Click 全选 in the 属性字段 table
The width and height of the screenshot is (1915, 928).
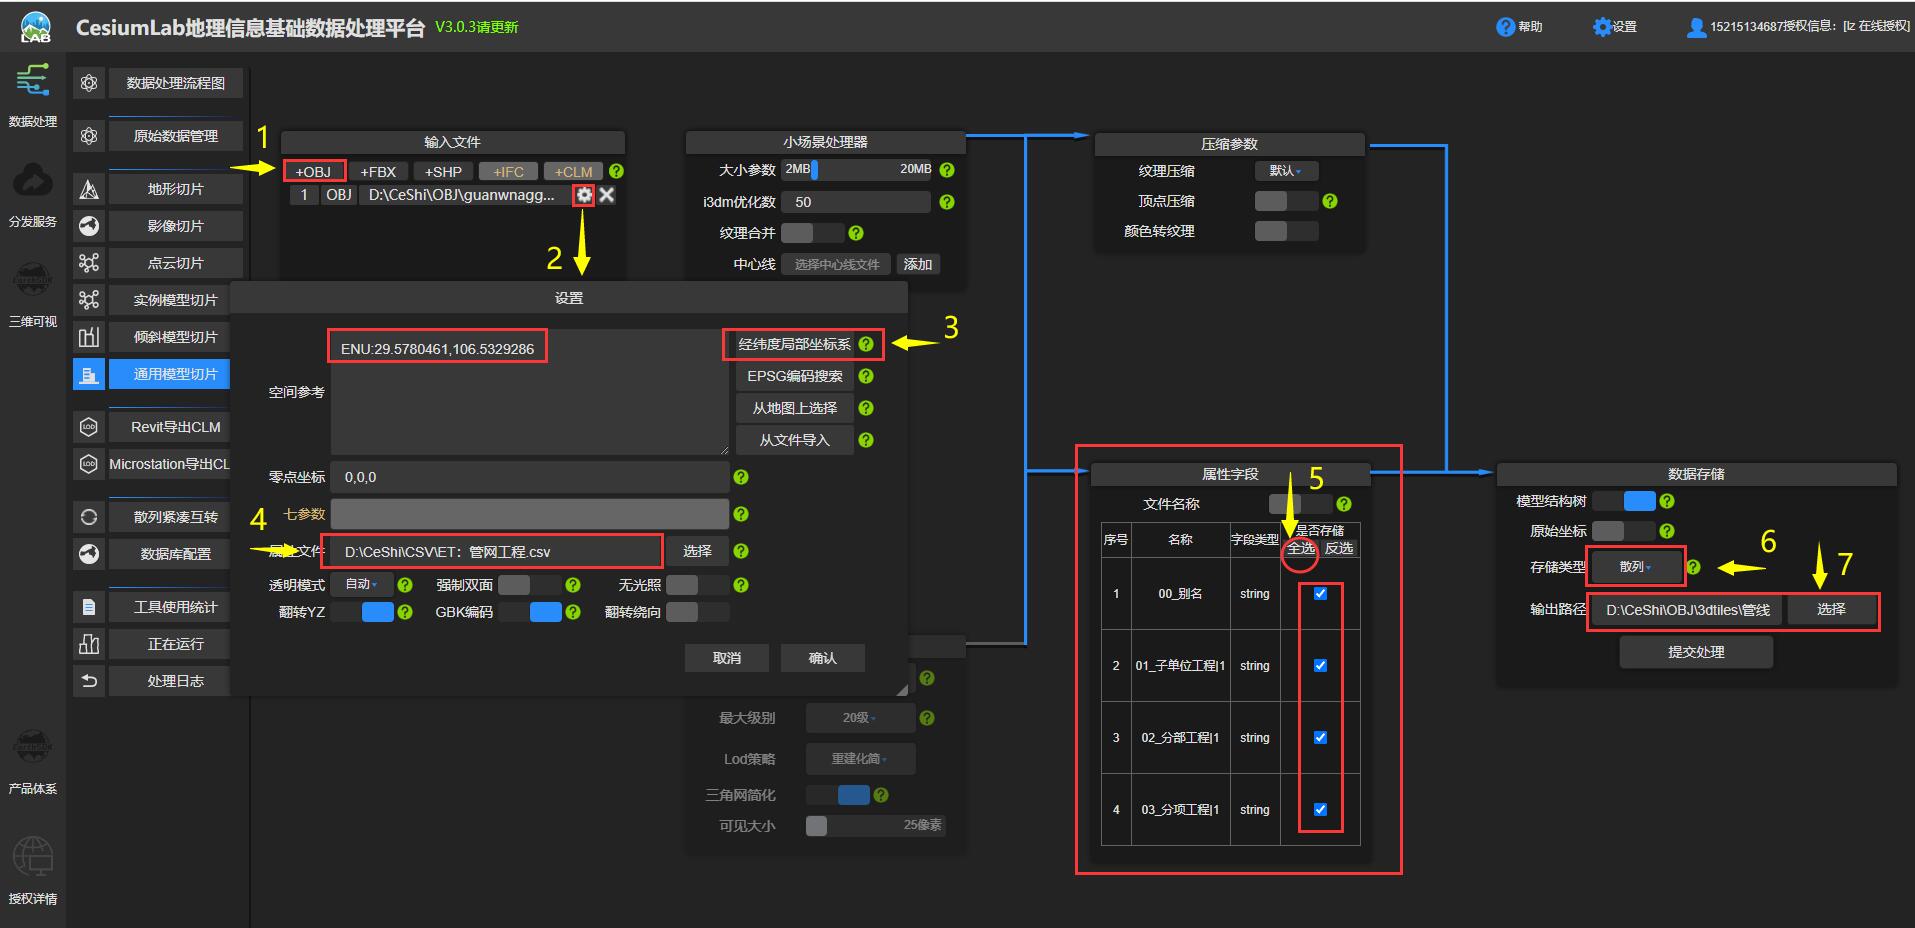click(x=1300, y=548)
